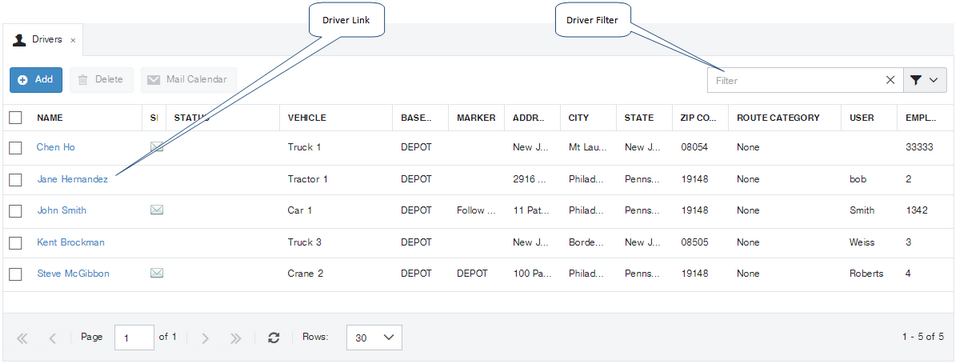Click the 08054 zip code cell
The width and height of the screenshot is (956, 364).
point(694,147)
